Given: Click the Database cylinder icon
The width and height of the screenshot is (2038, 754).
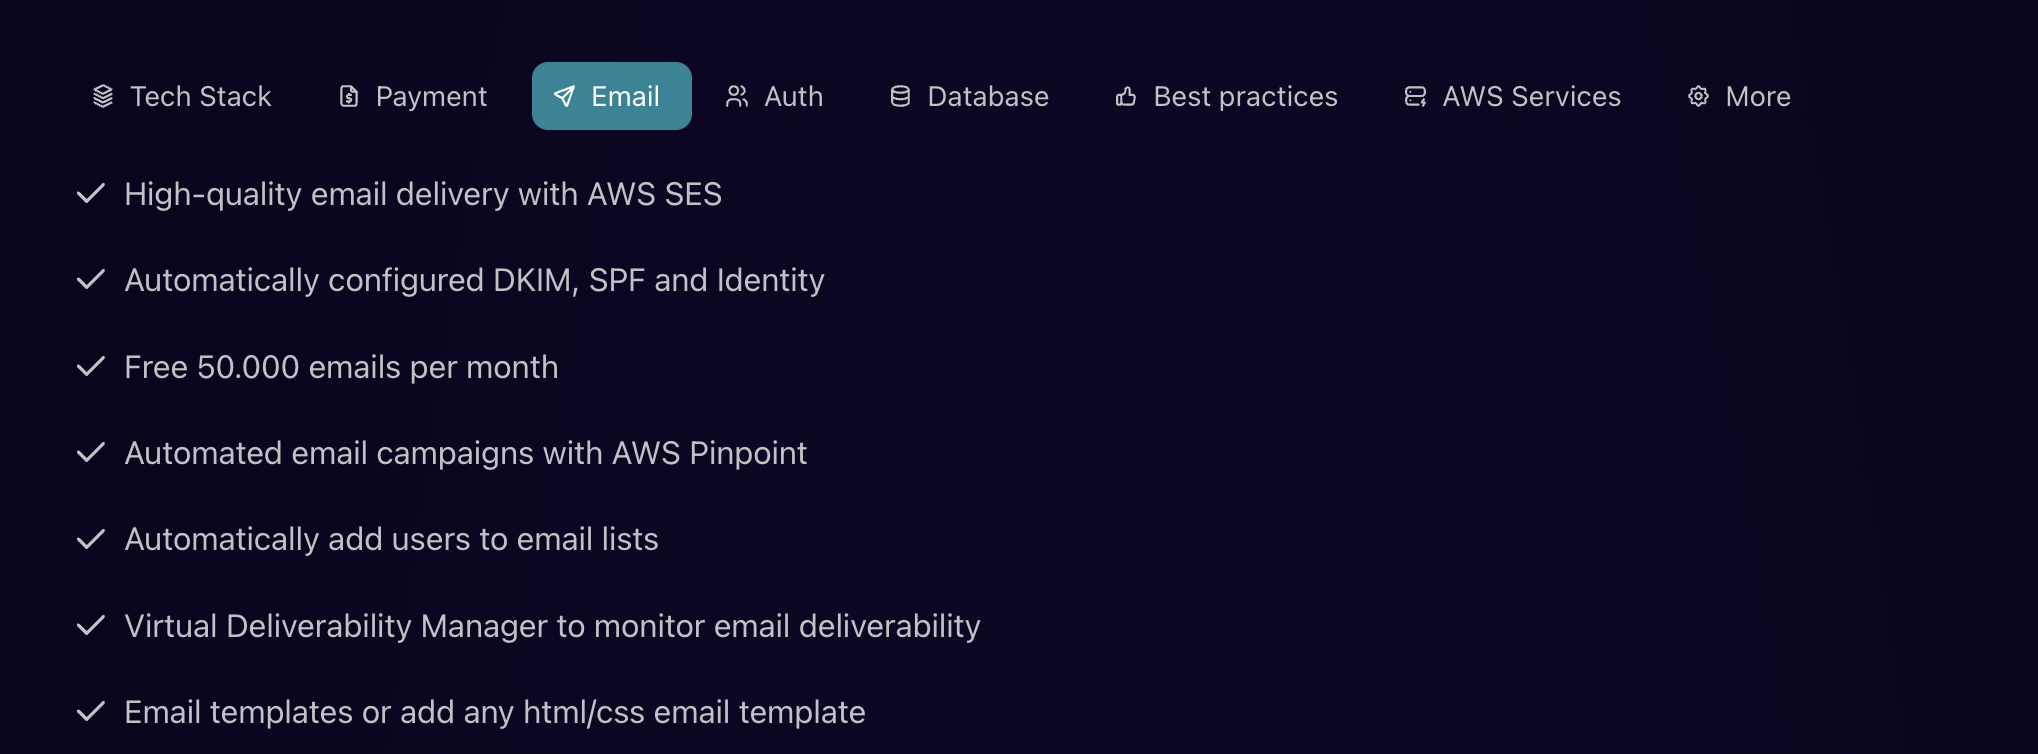Looking at the screenshot, I should tap(900, 96).
